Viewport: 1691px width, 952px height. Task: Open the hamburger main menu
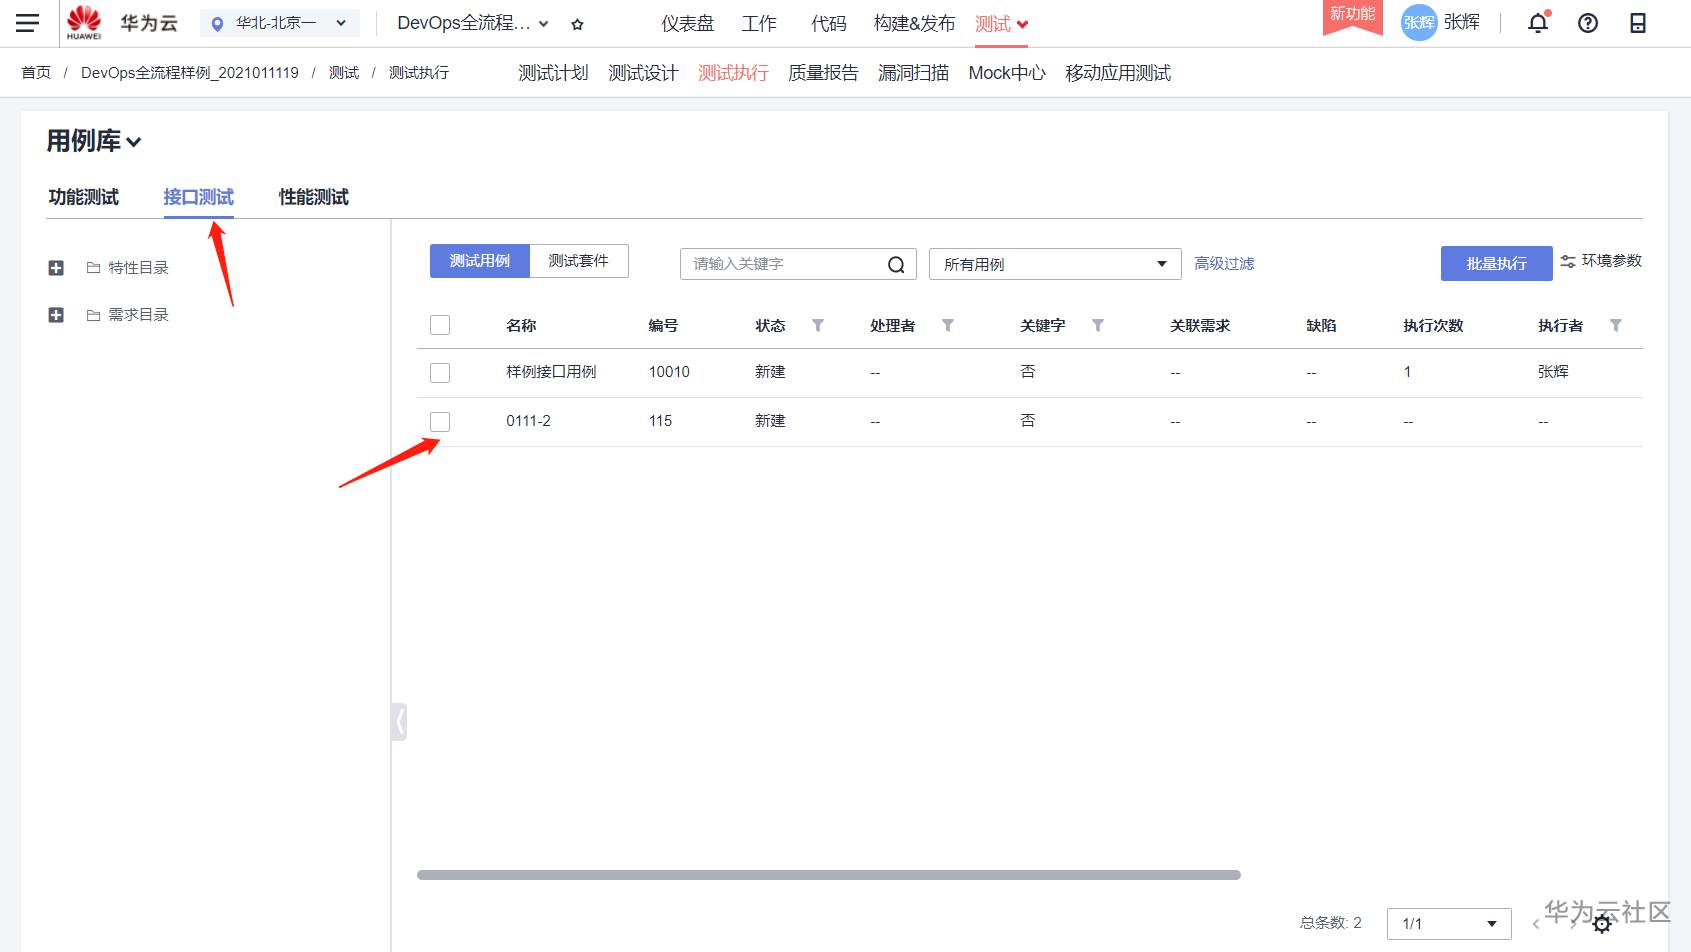28,23
